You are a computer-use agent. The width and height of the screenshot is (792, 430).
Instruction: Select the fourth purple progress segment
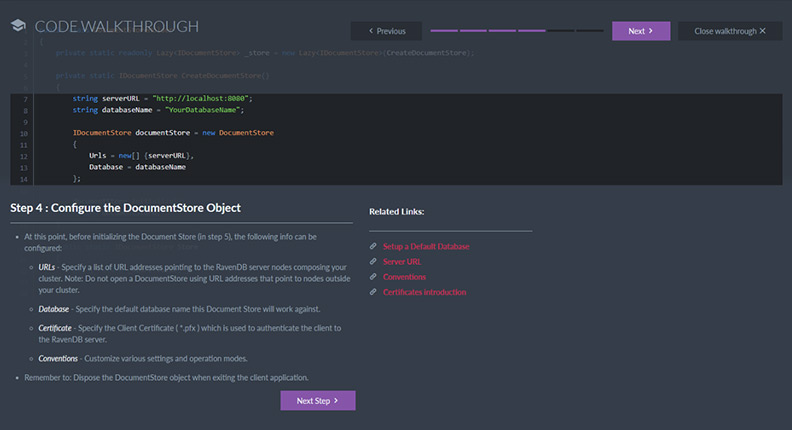[x=532, y=31]
